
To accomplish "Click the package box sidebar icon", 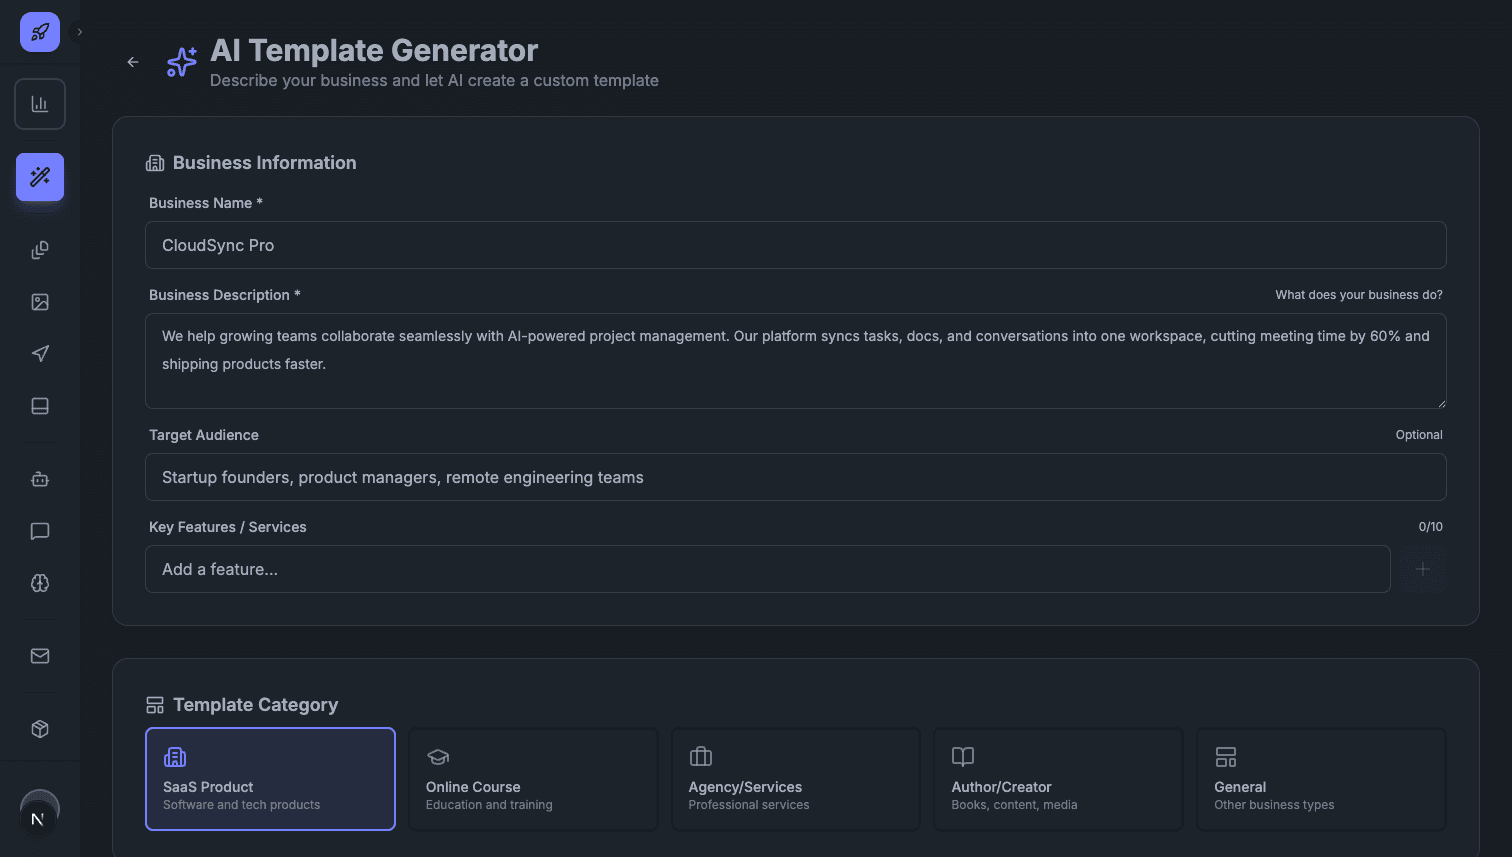I will coord(40,729).
